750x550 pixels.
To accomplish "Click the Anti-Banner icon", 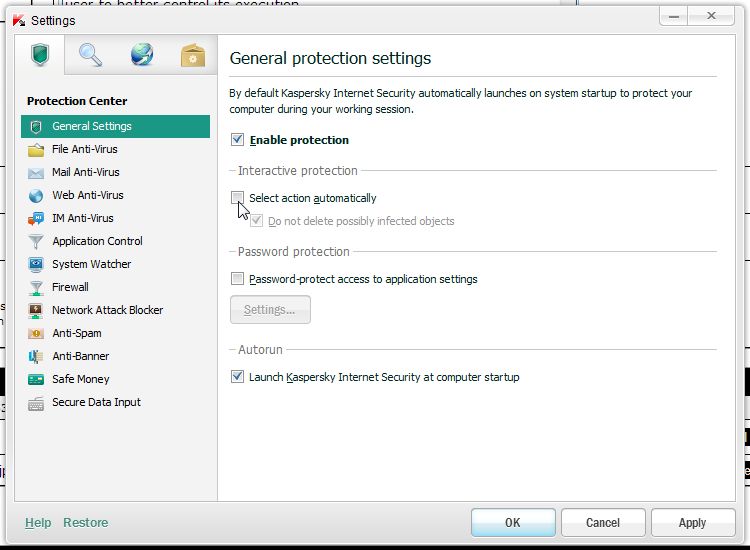I will point(36,356).
